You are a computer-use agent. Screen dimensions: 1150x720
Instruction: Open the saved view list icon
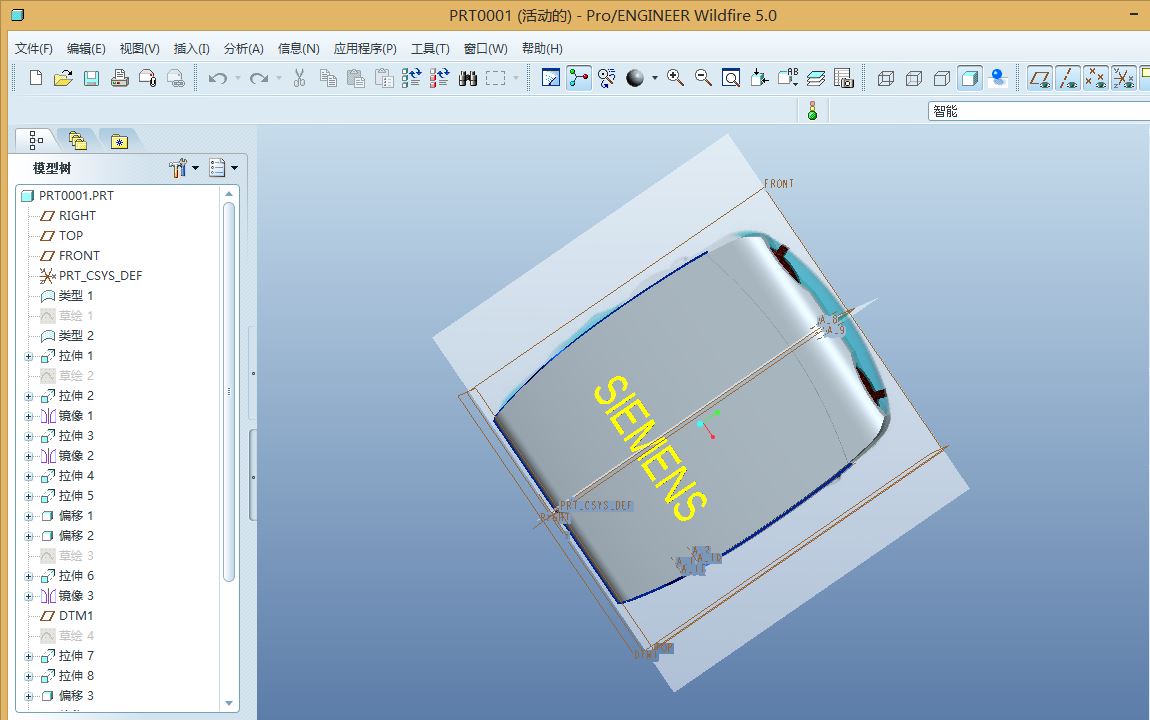[x=788, y=78]
